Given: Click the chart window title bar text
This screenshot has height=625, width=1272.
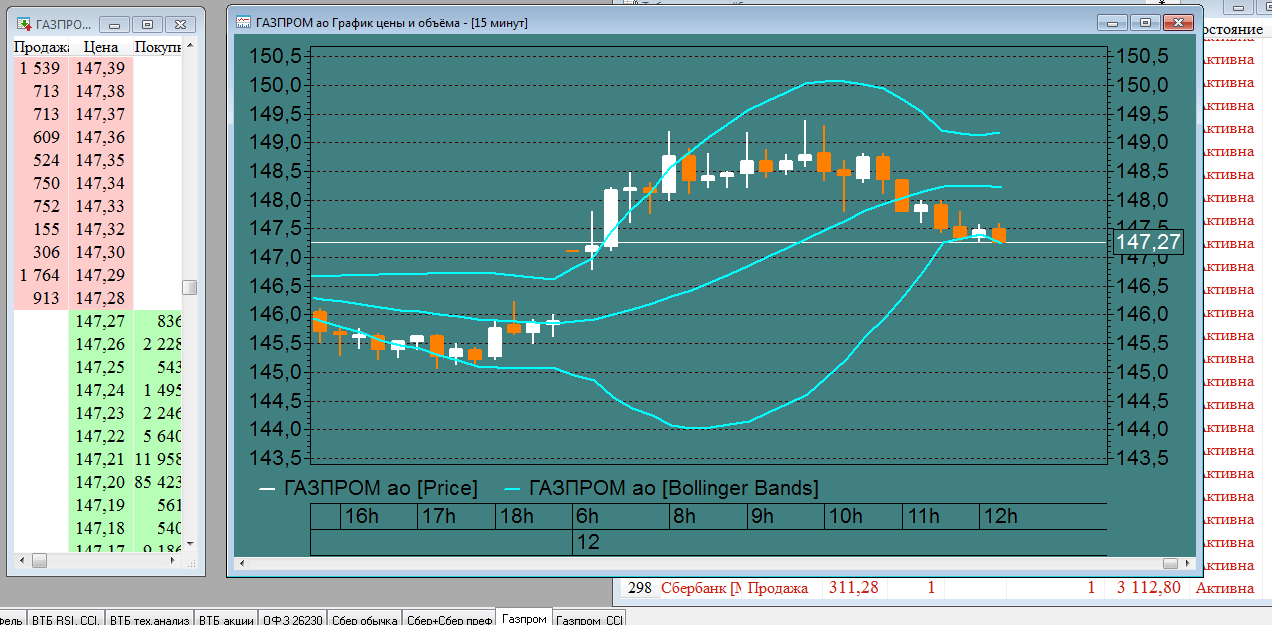Looking at the screenshot, I should pos(391,22).
